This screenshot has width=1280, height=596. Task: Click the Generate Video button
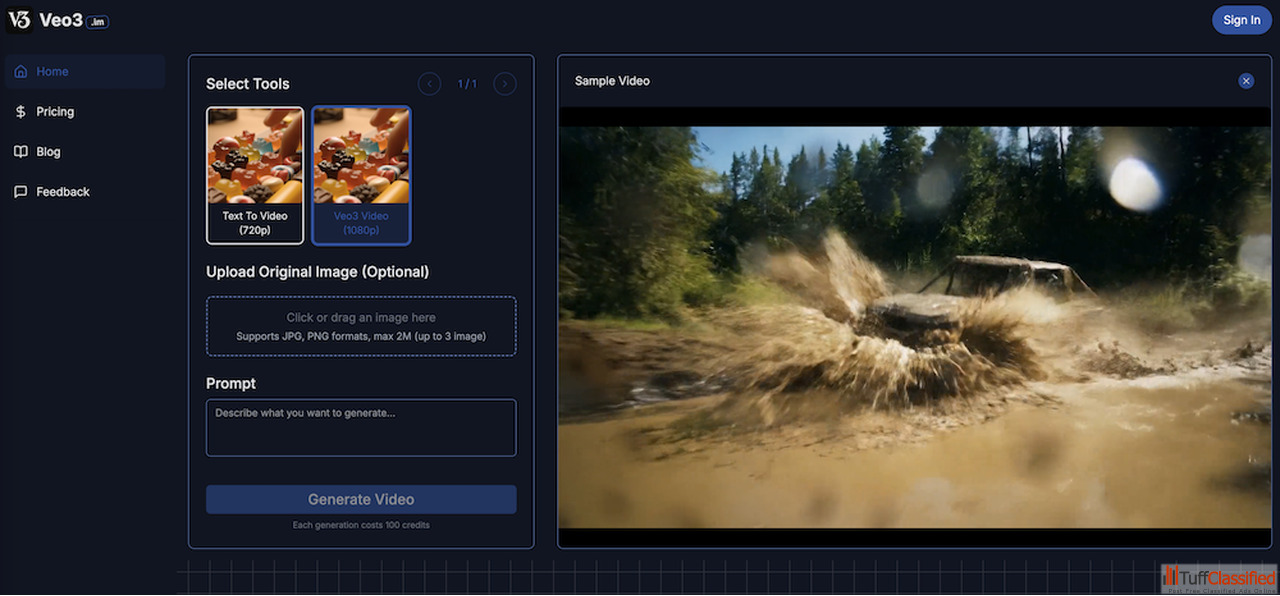click(361, 499)
